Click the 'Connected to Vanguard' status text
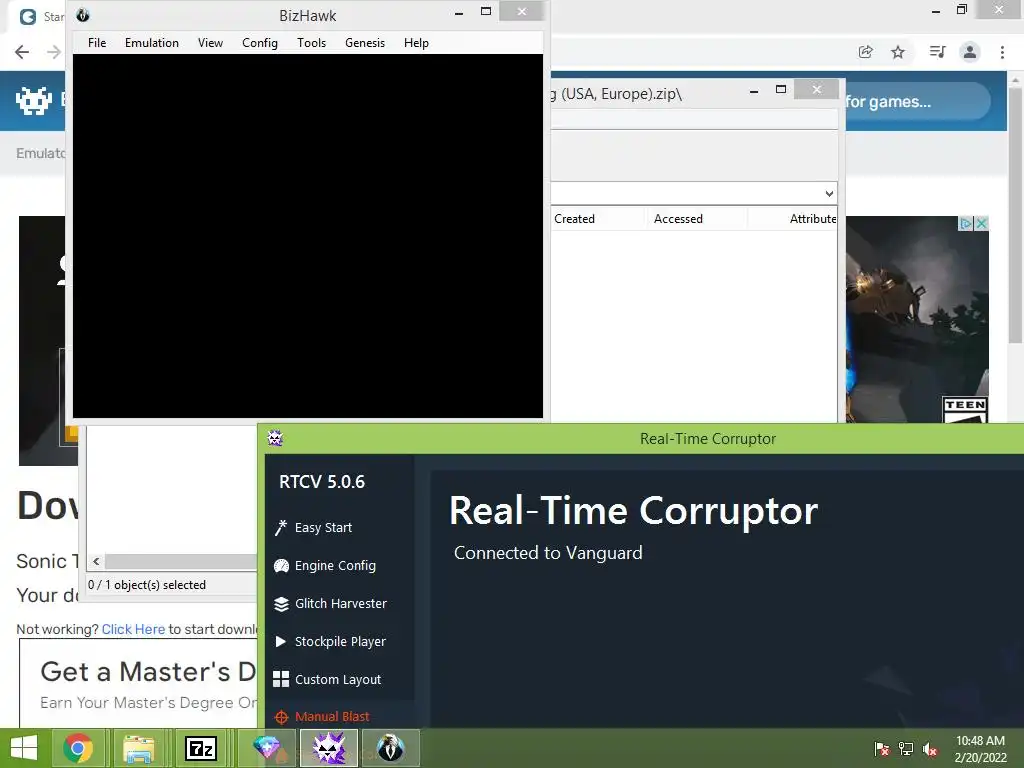The image size is (1024, 768). (548, 553)
